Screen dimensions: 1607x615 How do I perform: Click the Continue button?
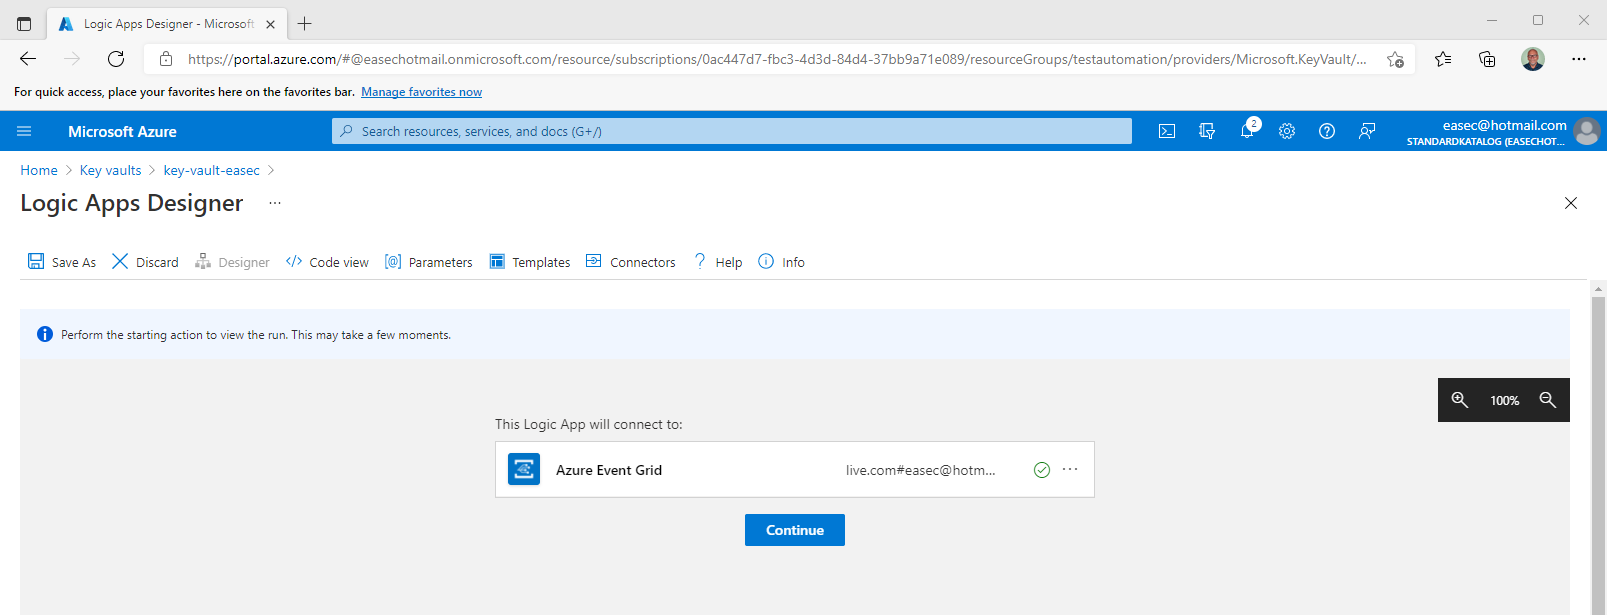[x=794, y=530]
